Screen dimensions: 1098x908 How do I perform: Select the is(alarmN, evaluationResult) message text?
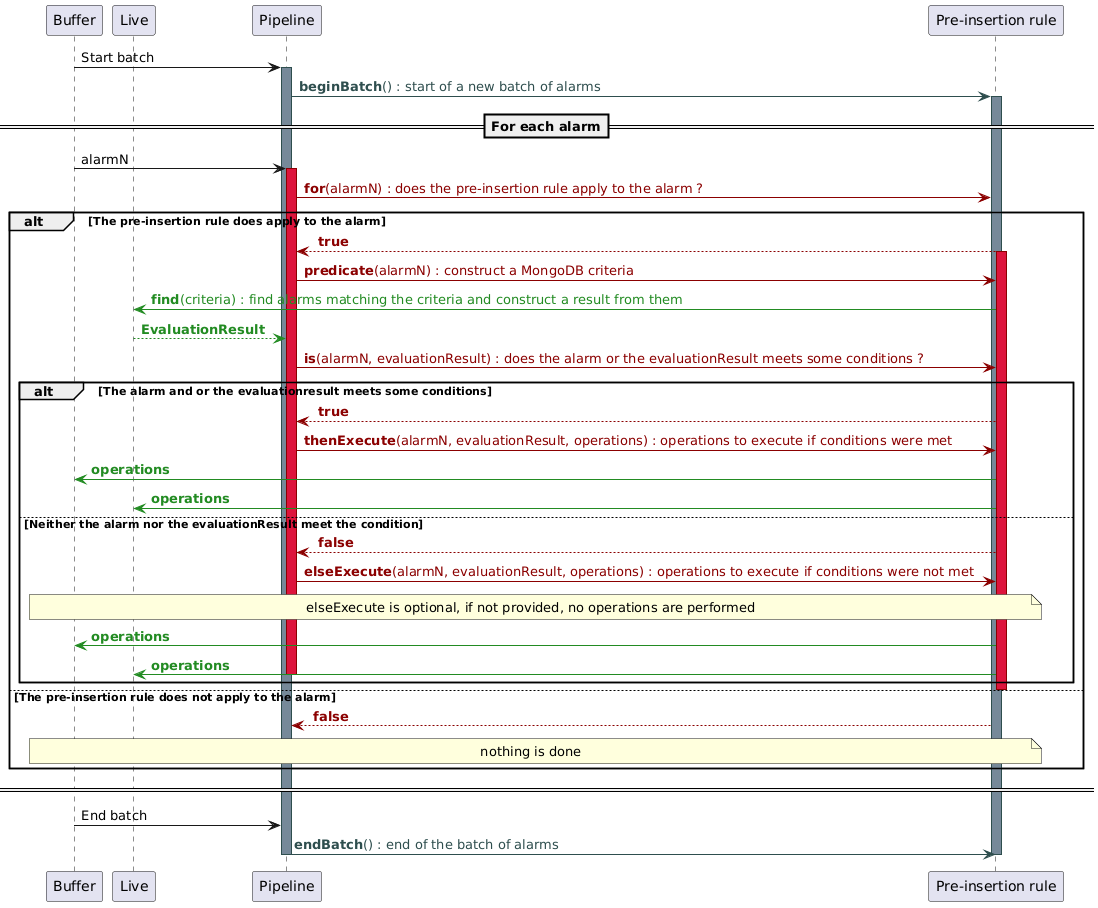[x=613, y=358]
